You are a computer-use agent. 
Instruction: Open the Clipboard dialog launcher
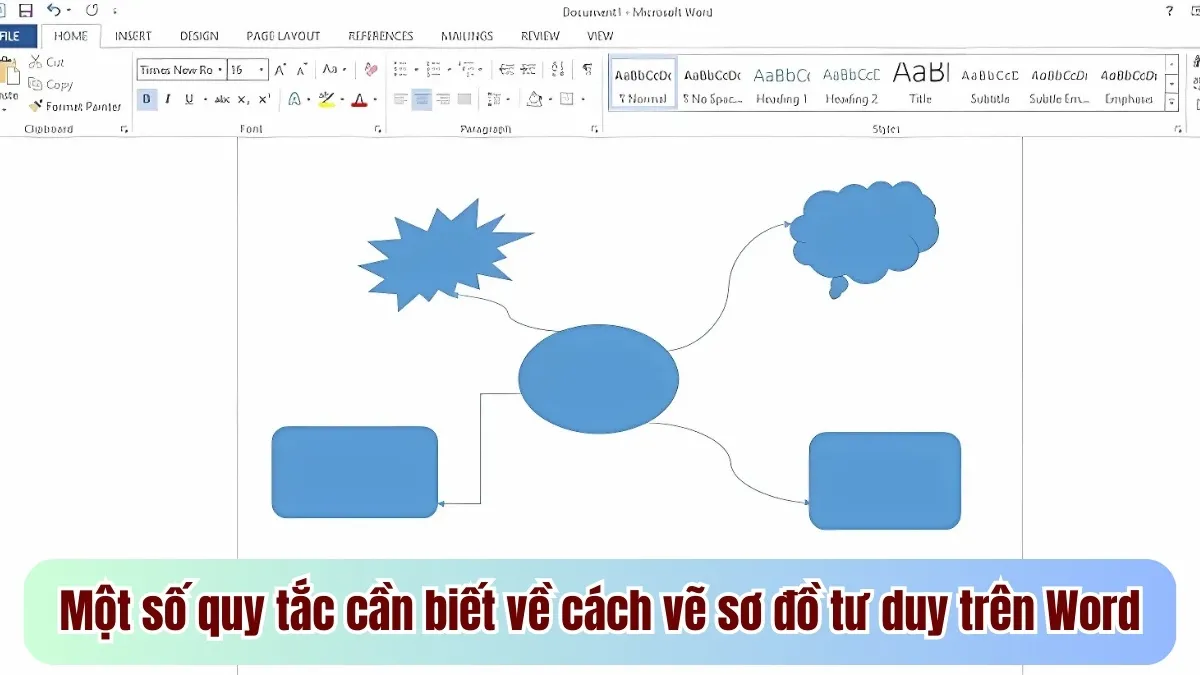[124, 130]
